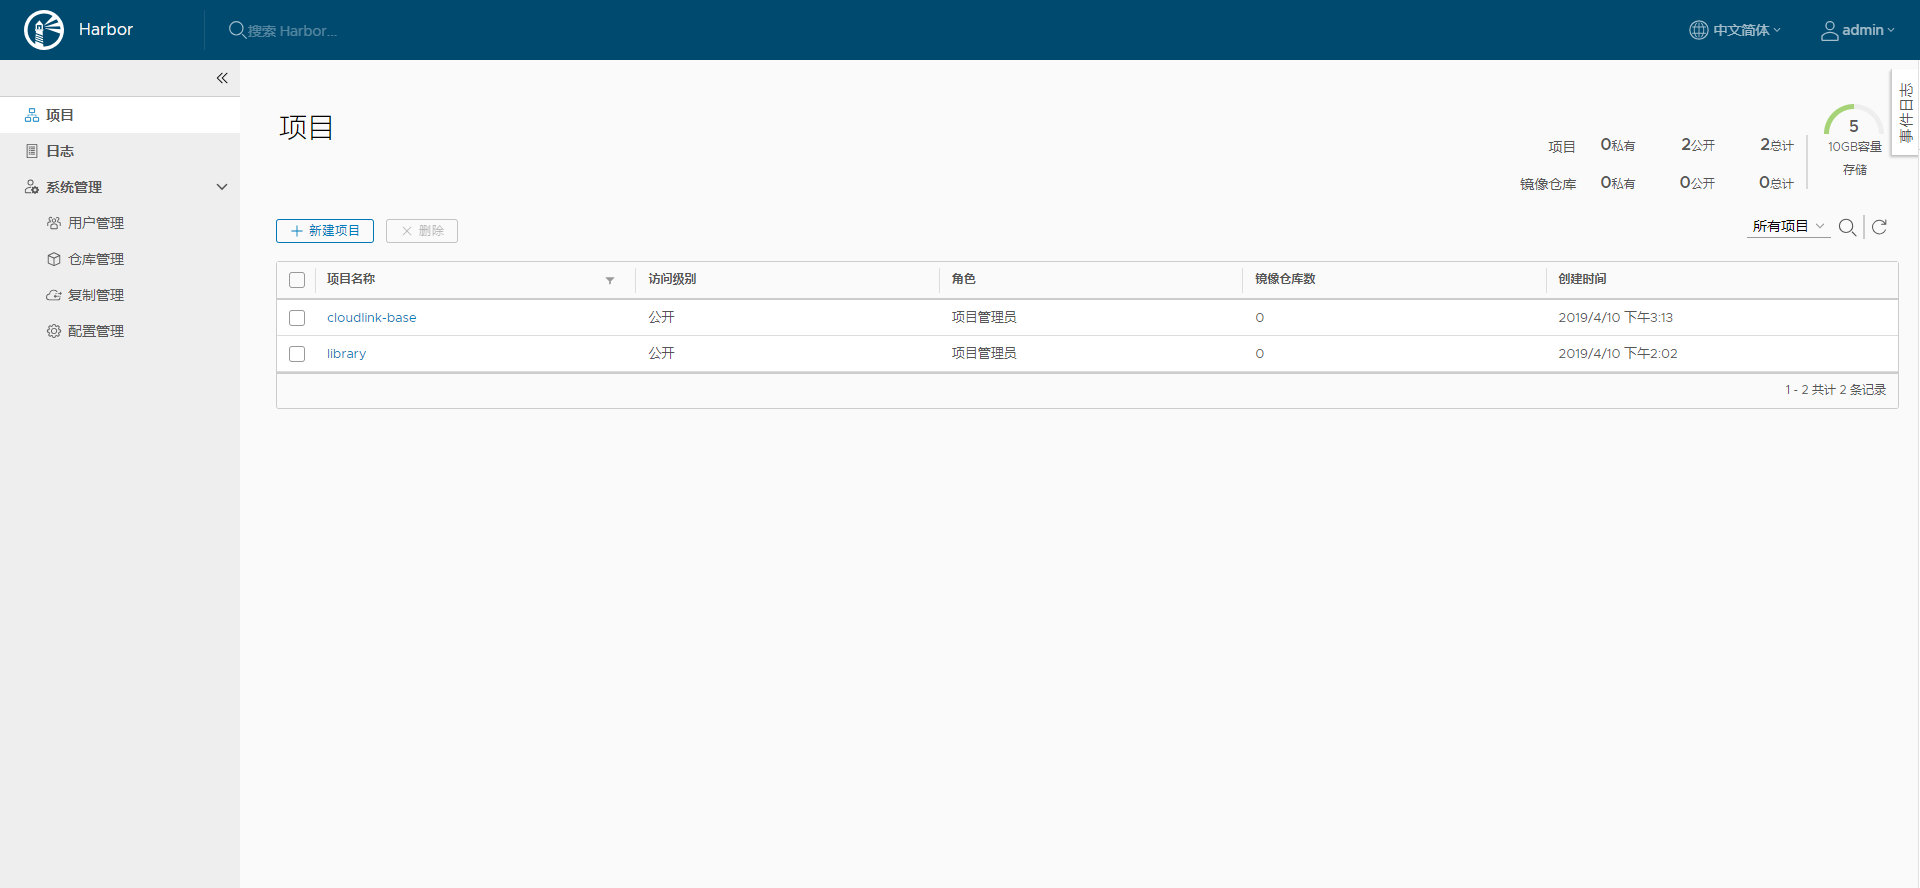The width and height of the screenshot is (1920, 888).
Task: Open the 所有项目 filter dropdown
Action: pyautogui.click(x=1788, y=227)
